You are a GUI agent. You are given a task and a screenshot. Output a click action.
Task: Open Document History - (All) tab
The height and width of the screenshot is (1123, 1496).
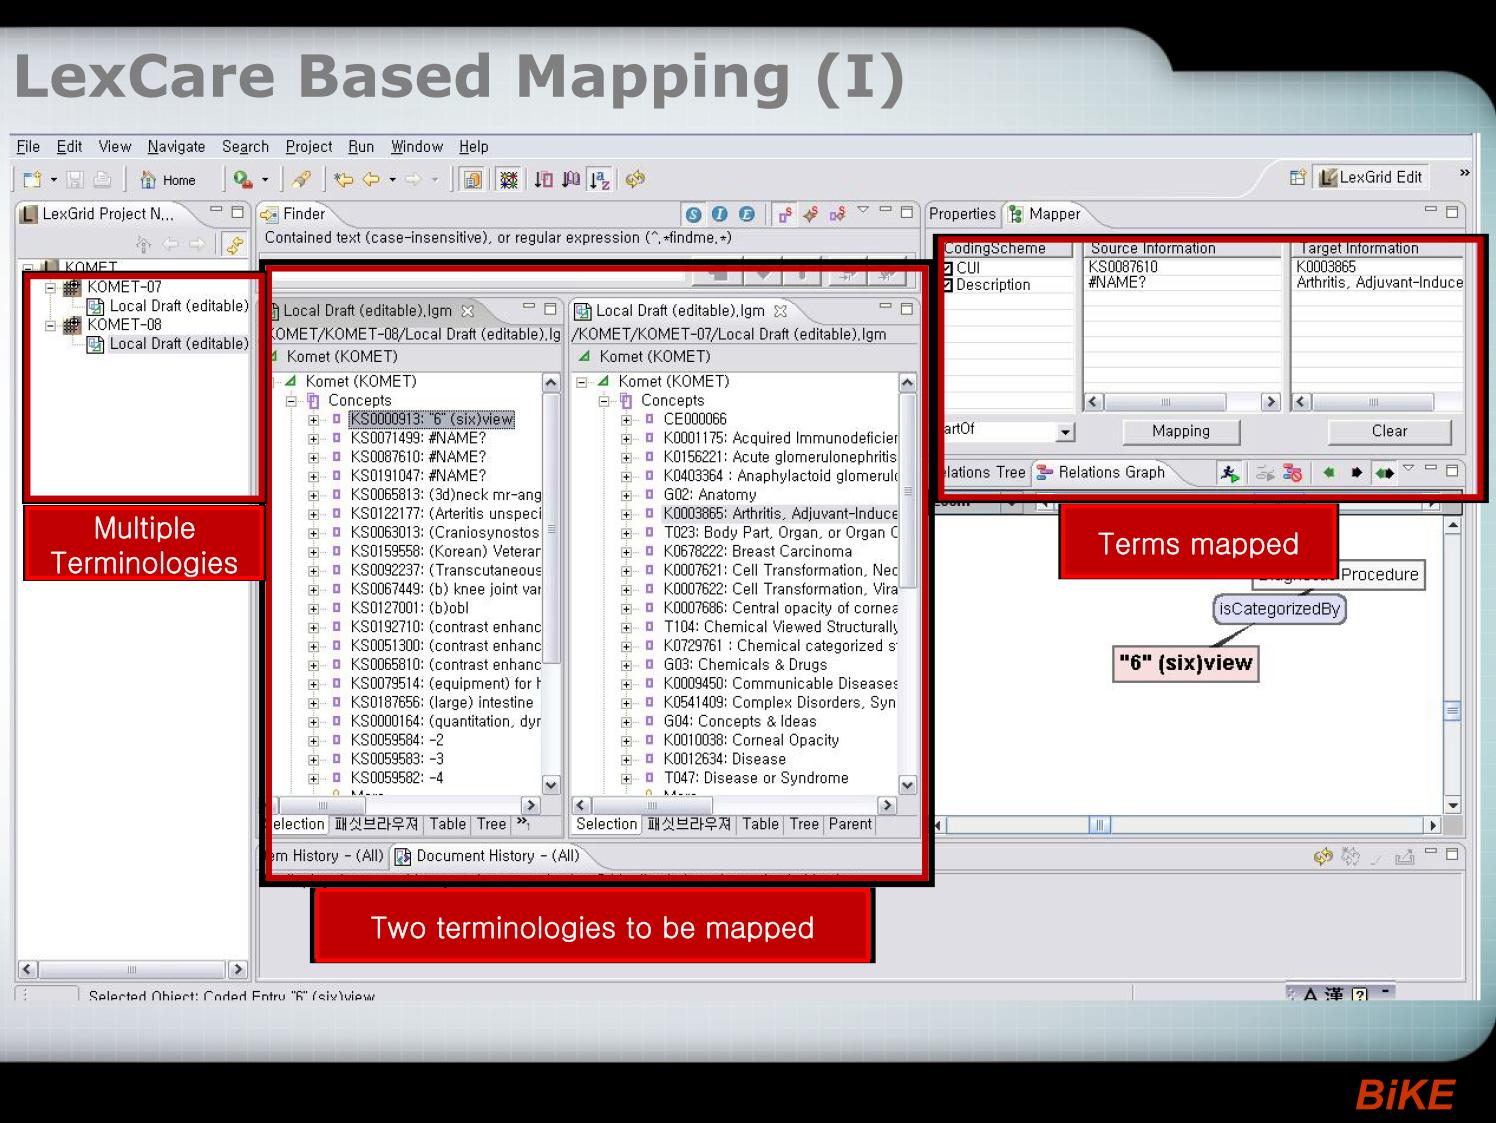487,856
